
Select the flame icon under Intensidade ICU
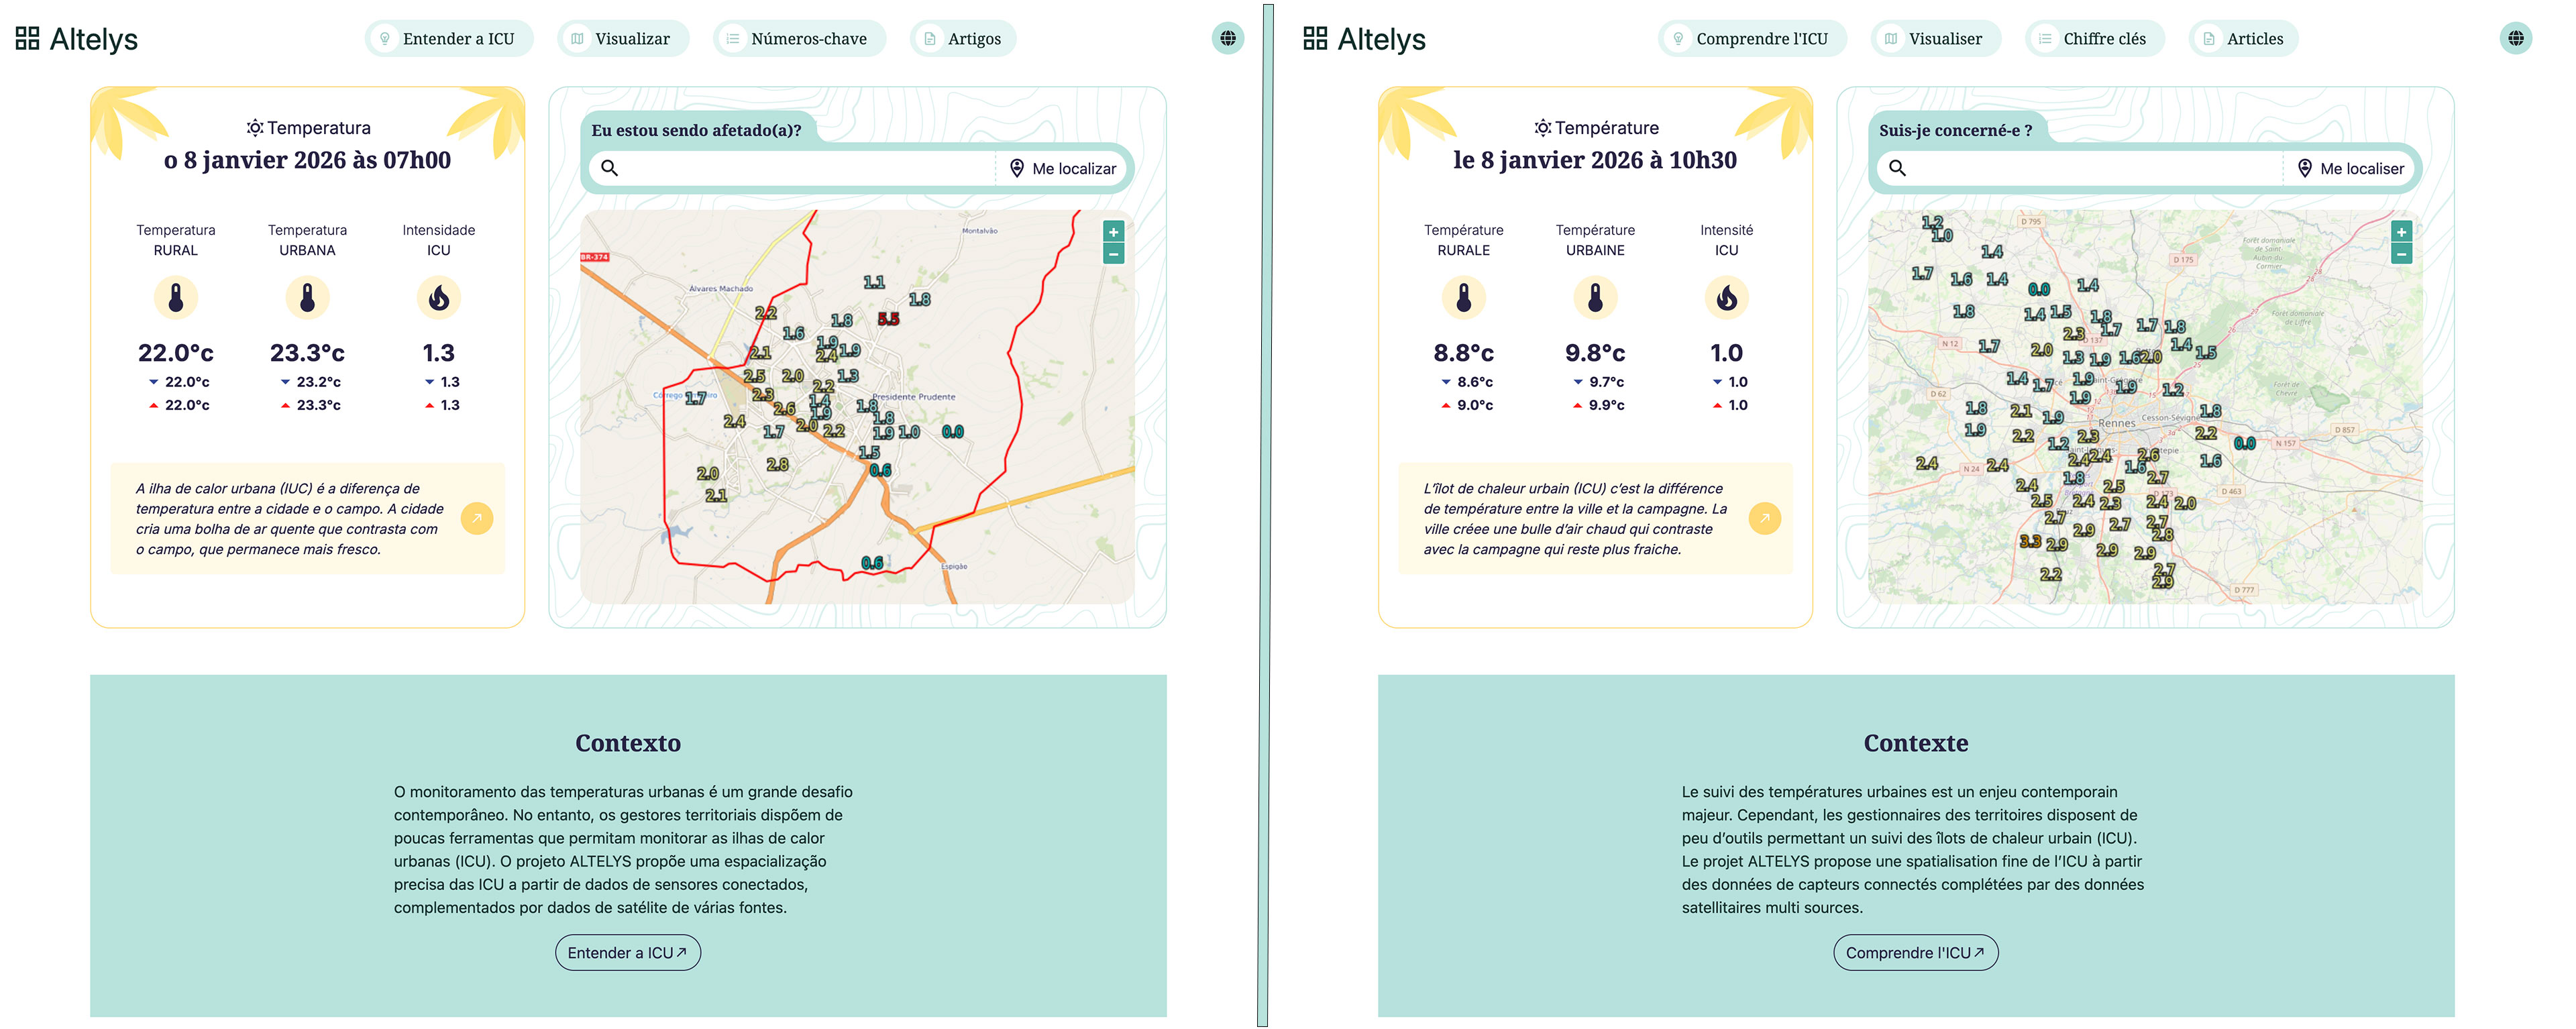coord(440,297)
